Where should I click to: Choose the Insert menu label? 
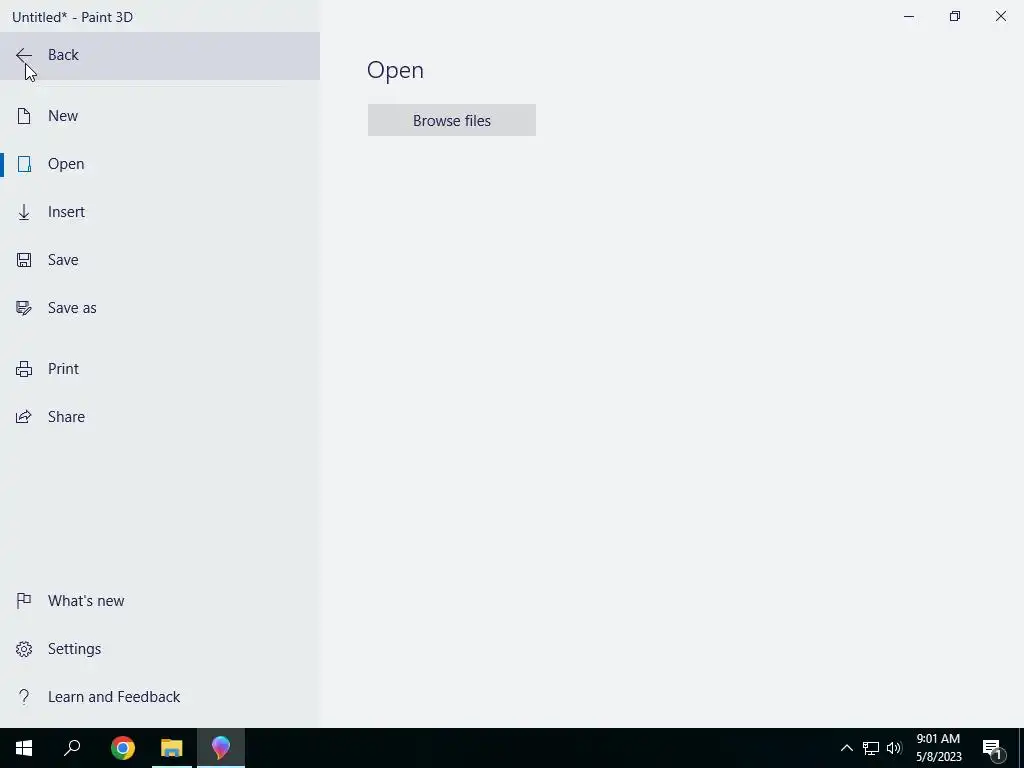point(66,212)
